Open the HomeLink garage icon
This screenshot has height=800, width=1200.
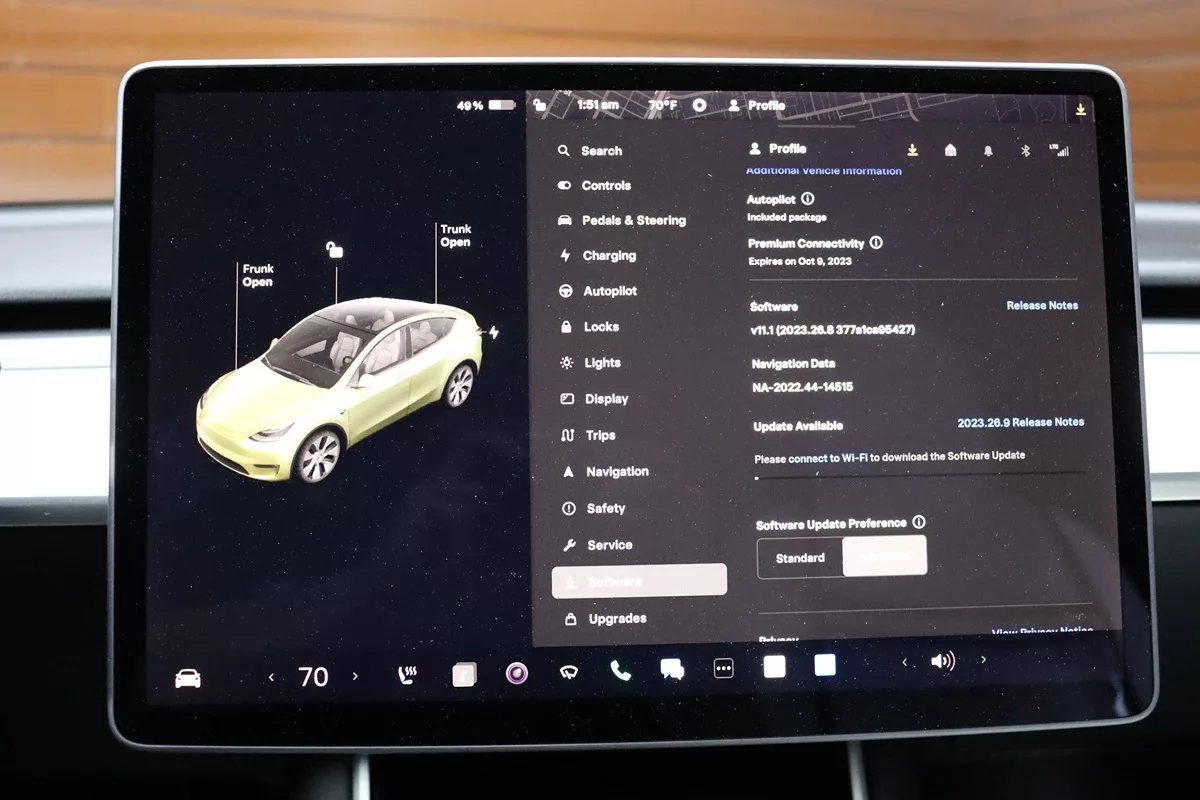(x=950, y=150)
